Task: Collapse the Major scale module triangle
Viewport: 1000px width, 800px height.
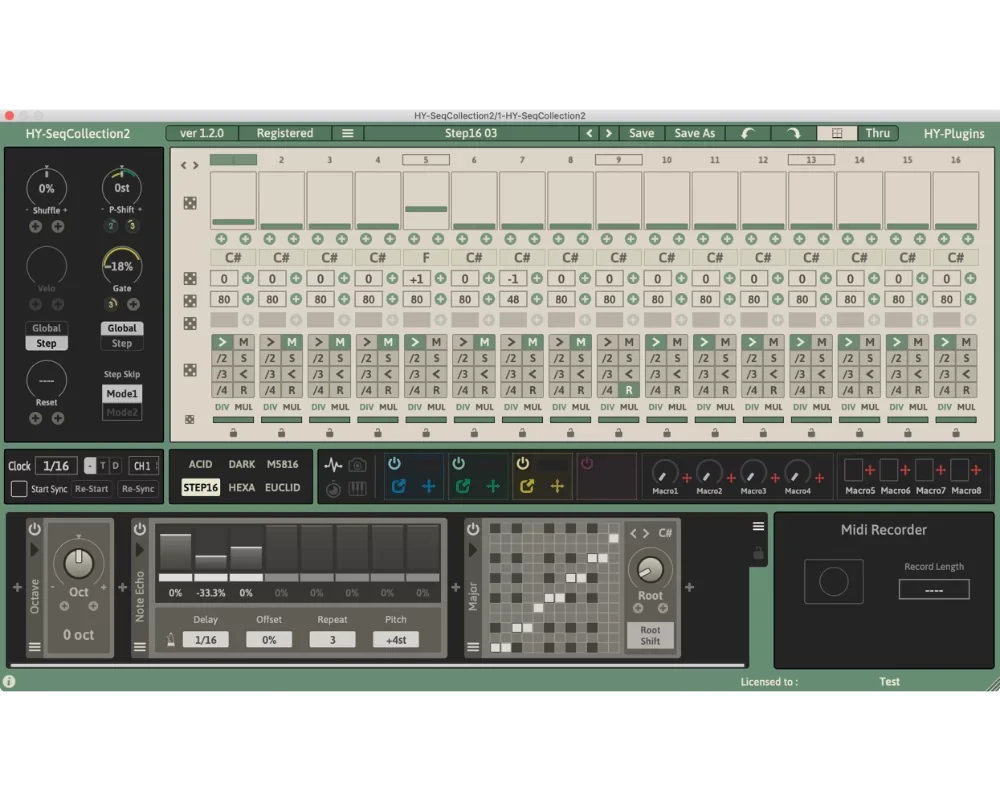Action: coord(473,550)
